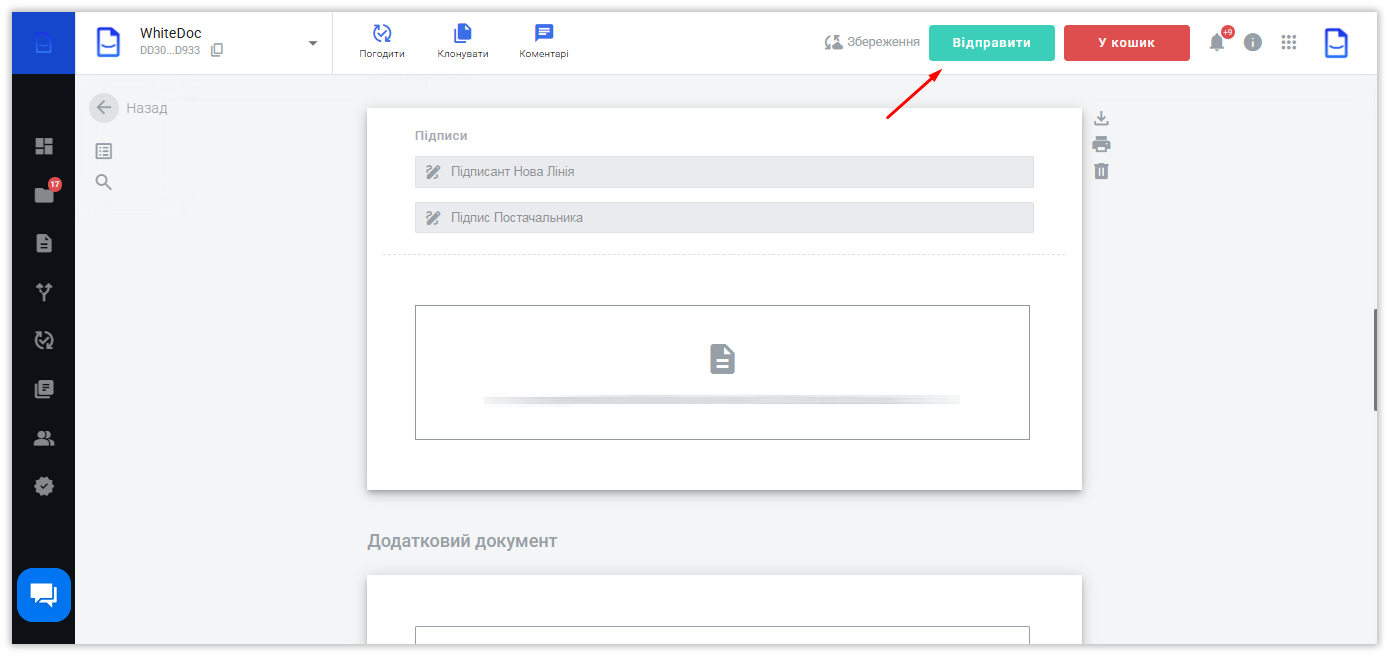
Task: Open the apps grid menu icon
Action: coord(1289,43)
